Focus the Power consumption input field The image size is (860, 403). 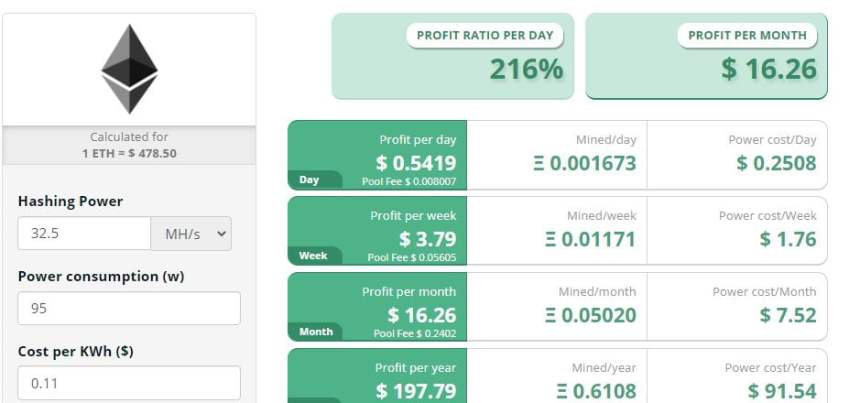tap(129, 308)
